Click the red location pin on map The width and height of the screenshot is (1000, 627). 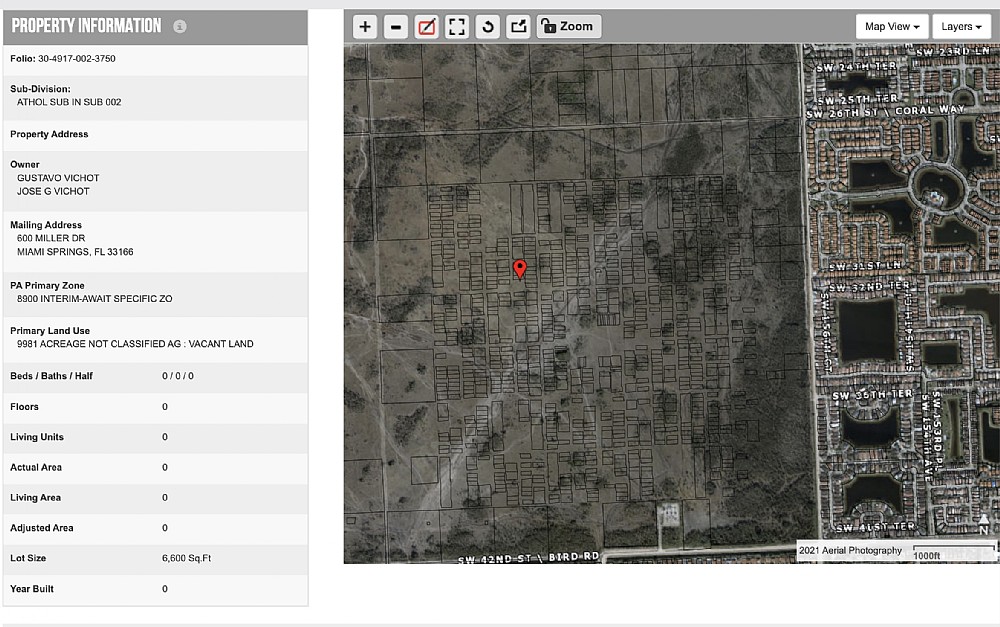tap(519, 268)
